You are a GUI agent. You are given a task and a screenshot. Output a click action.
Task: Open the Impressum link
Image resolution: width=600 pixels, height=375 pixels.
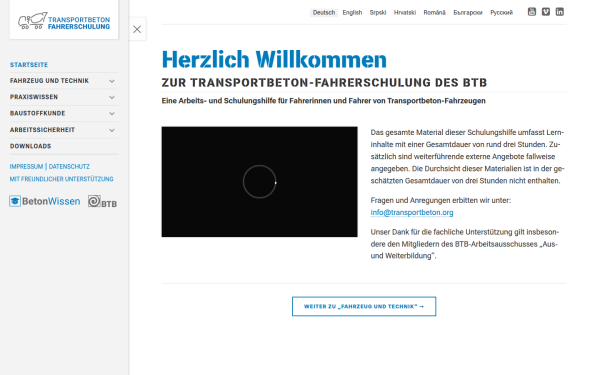[26, 166]
